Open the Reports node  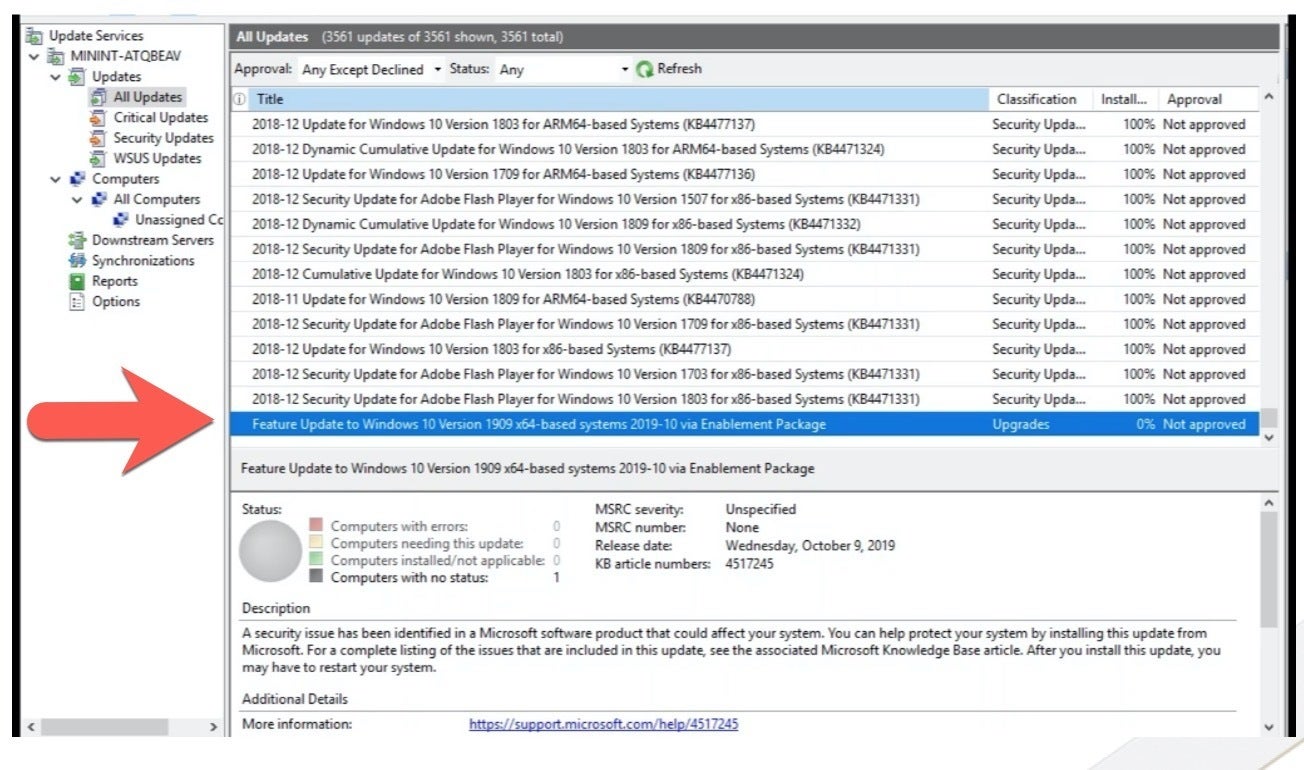(115, 282)
